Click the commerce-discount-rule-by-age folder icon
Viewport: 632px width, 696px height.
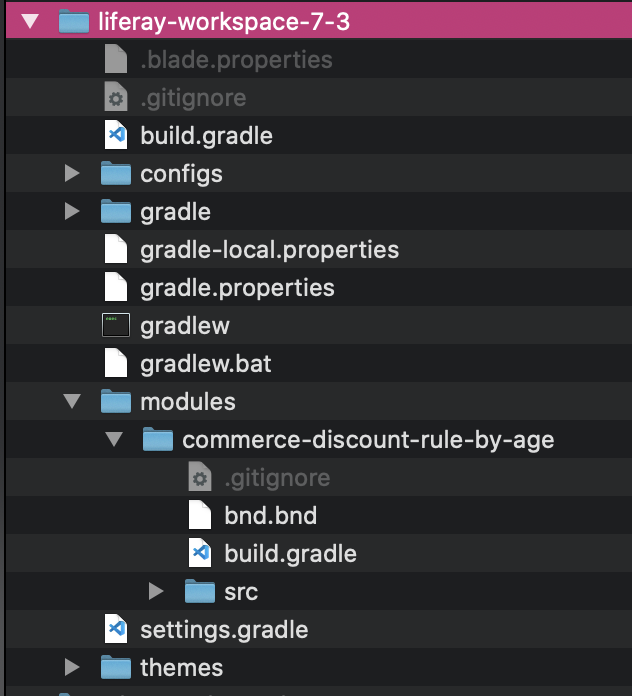(x=158, y=439)
